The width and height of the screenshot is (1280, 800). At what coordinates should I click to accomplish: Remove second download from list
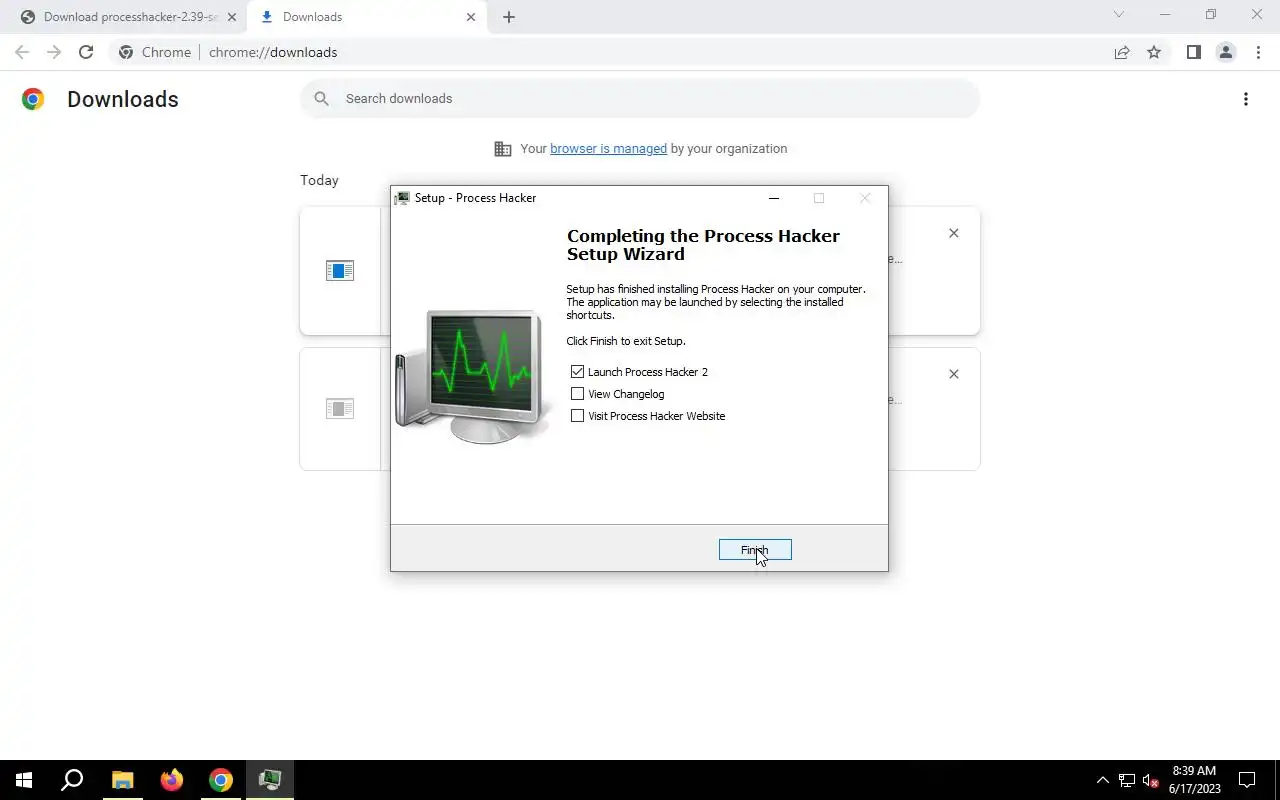(953, 374)
